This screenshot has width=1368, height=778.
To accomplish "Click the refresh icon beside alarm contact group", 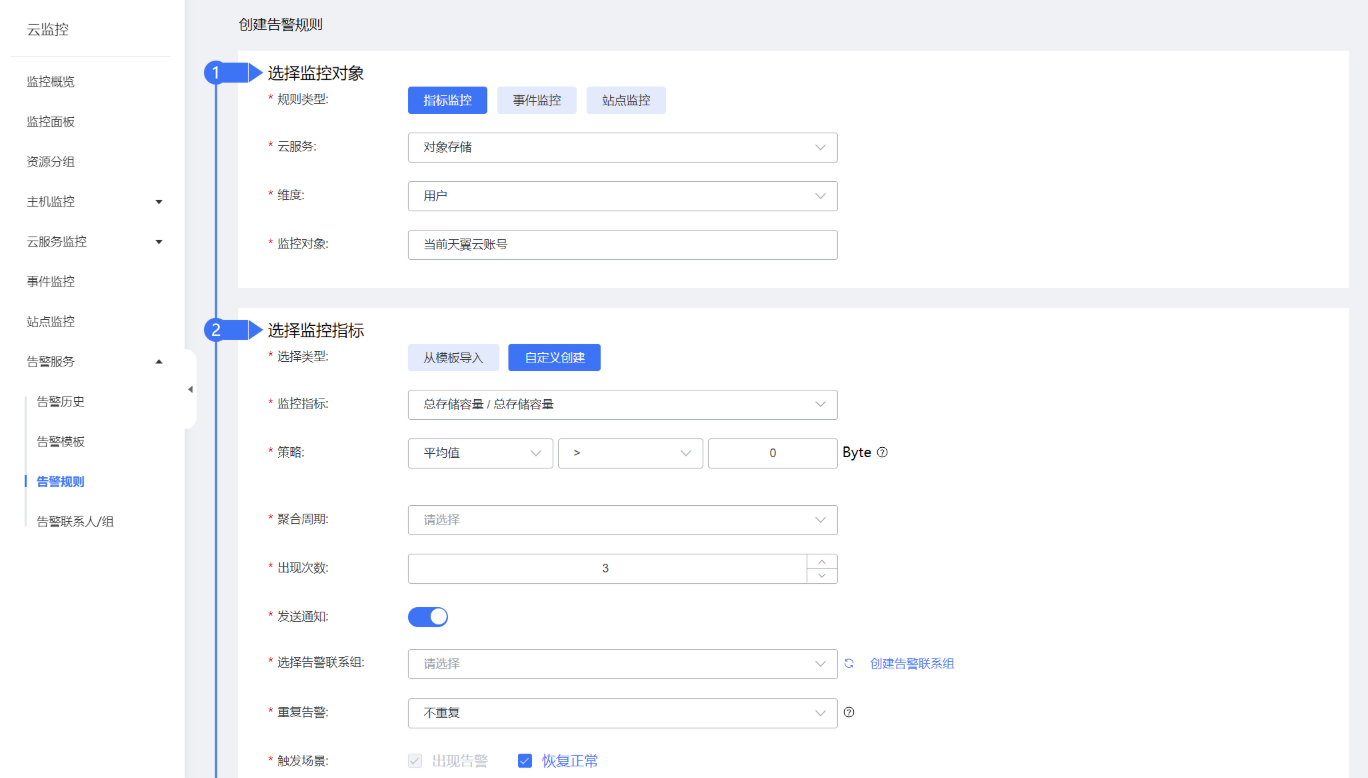I will point(849,663).
